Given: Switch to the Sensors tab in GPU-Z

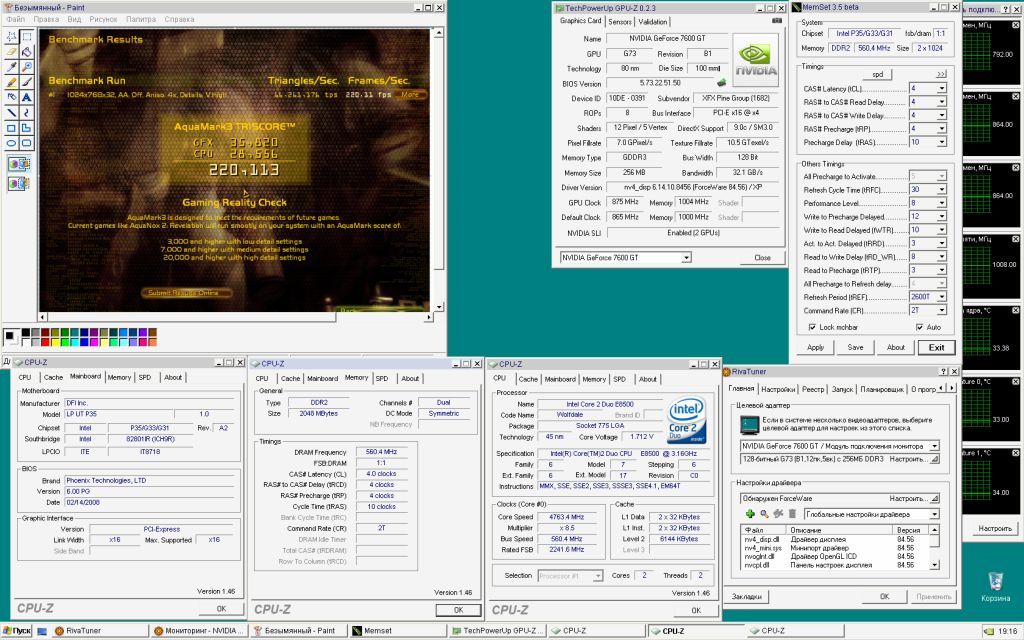Looking at the screenshot, I should [x=620, y=22].
